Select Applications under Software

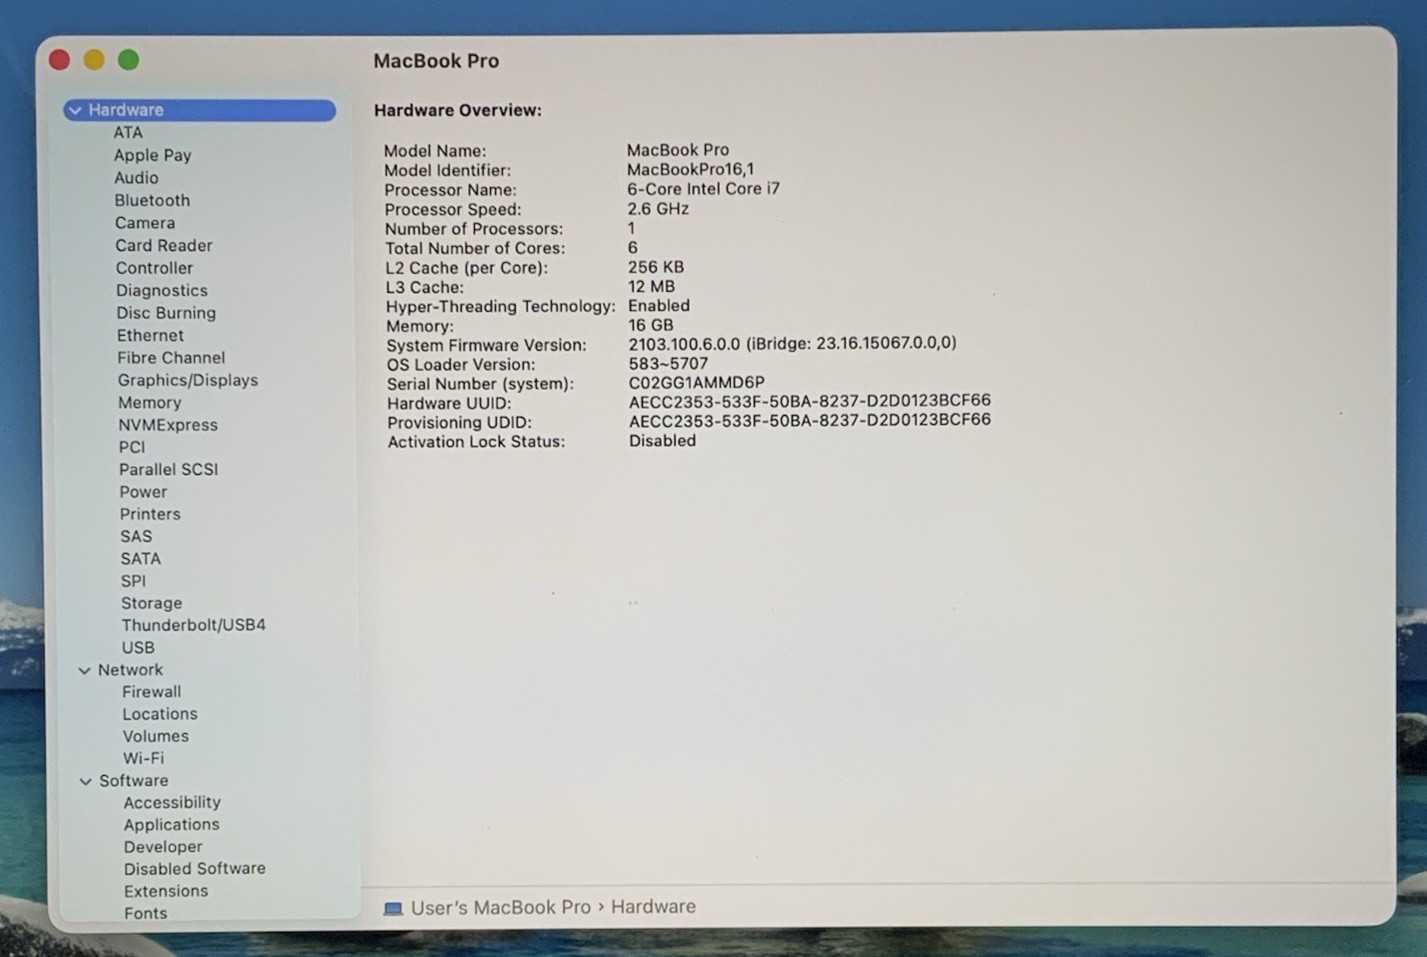[172, 825]
